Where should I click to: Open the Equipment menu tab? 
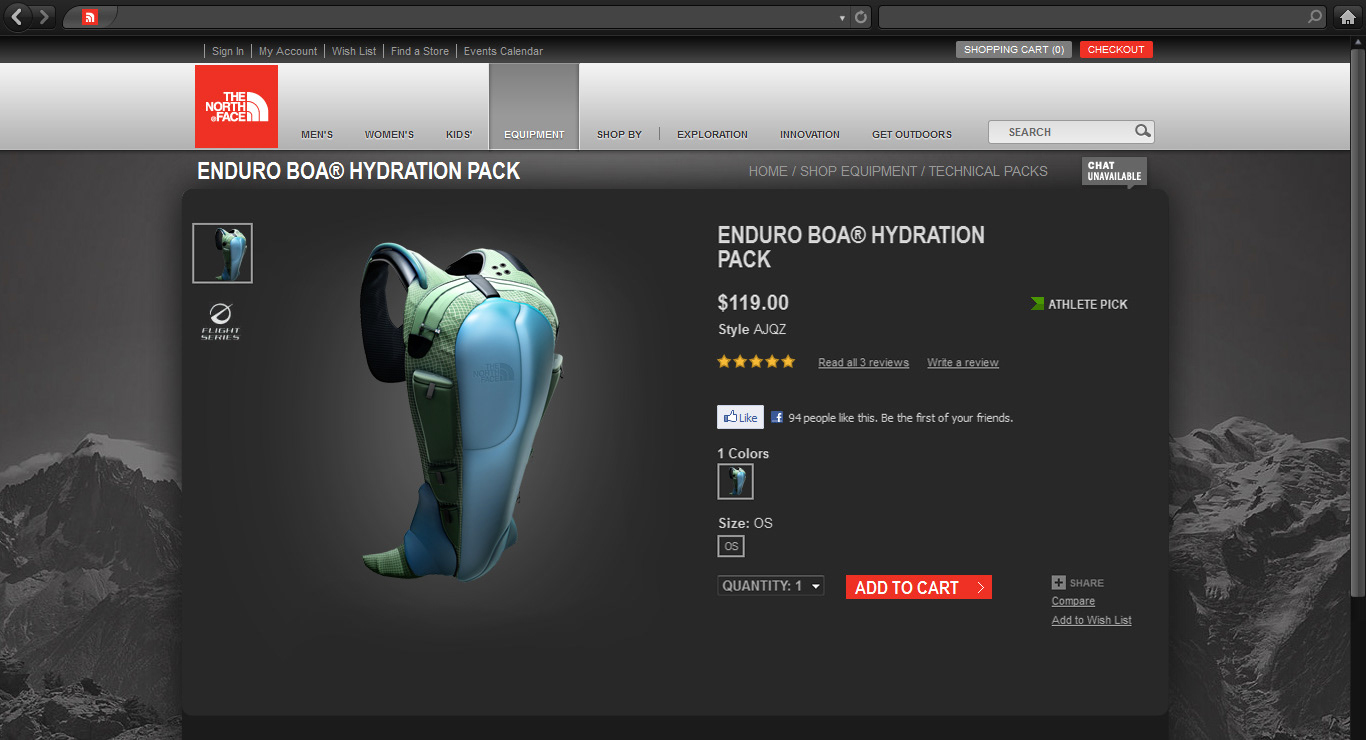tap(534, 107)
